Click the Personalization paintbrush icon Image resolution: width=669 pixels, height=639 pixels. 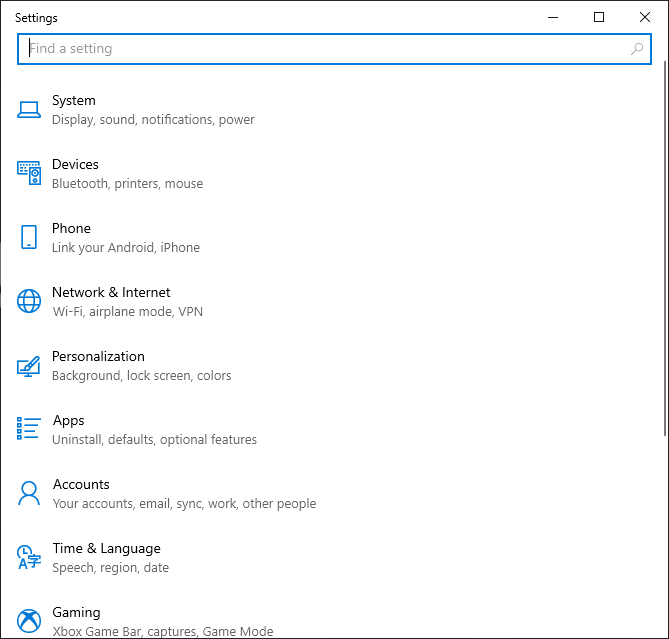click(29, 365)
